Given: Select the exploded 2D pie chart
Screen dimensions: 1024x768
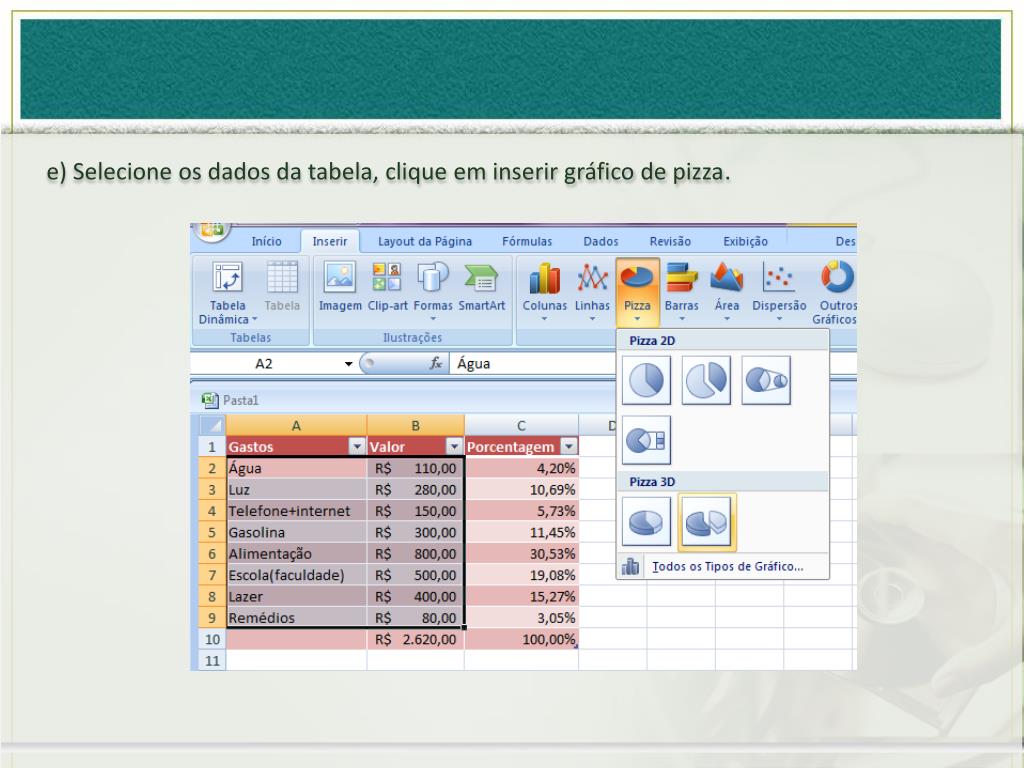Looking at the screenshot, I should pyautogui.click(x=706, y=380).
